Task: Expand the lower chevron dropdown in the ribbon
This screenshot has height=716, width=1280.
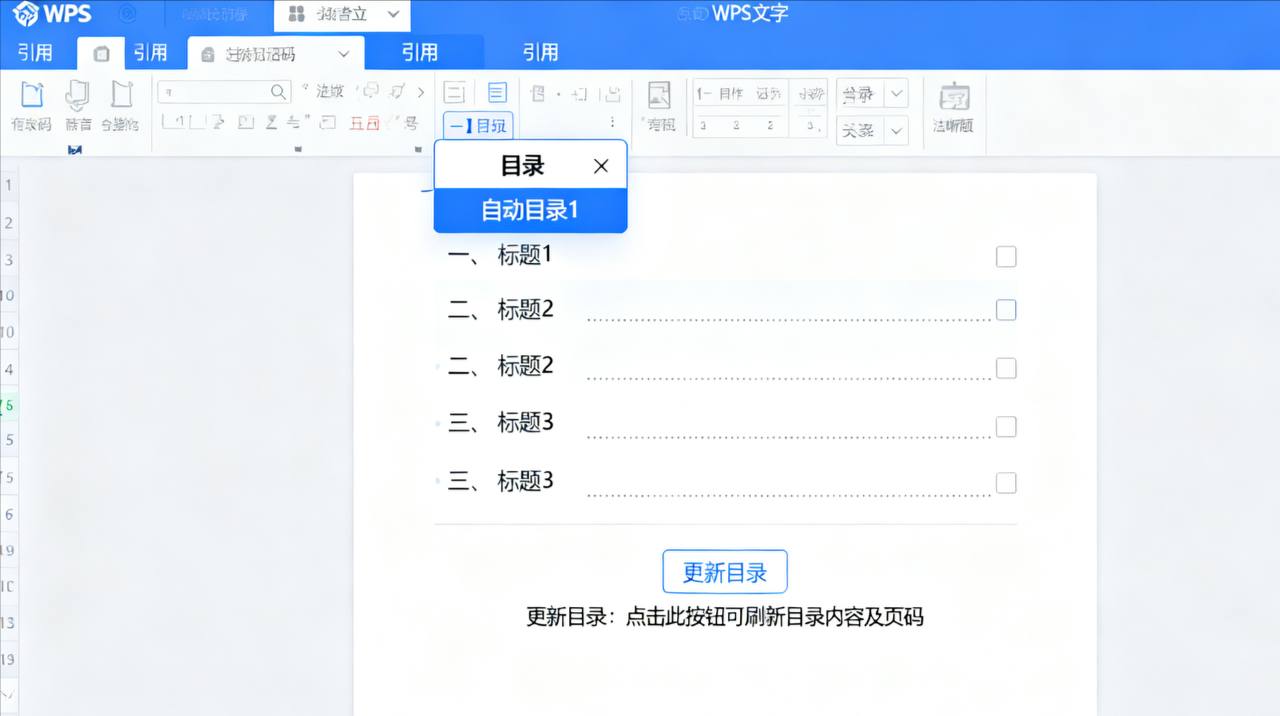Action: point(895,130)
